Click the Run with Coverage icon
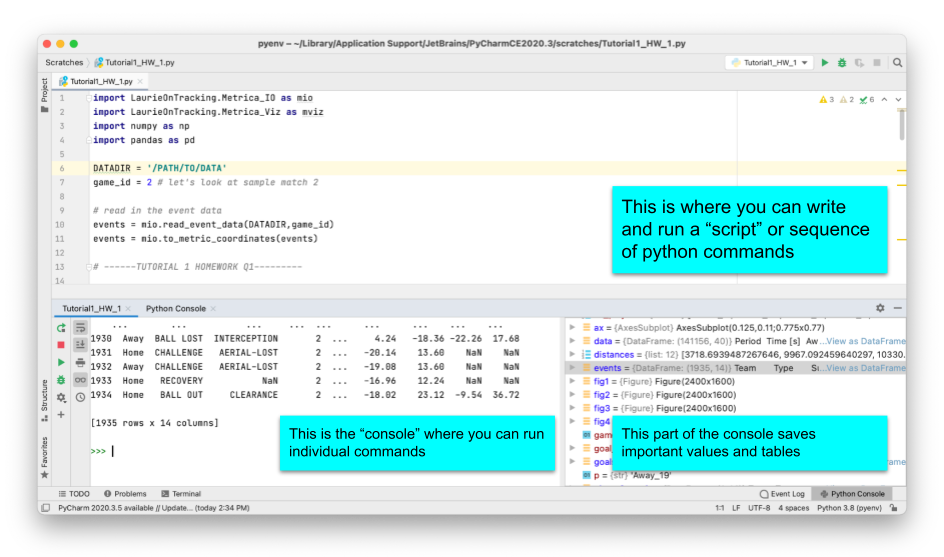 (x=859, y=63)
